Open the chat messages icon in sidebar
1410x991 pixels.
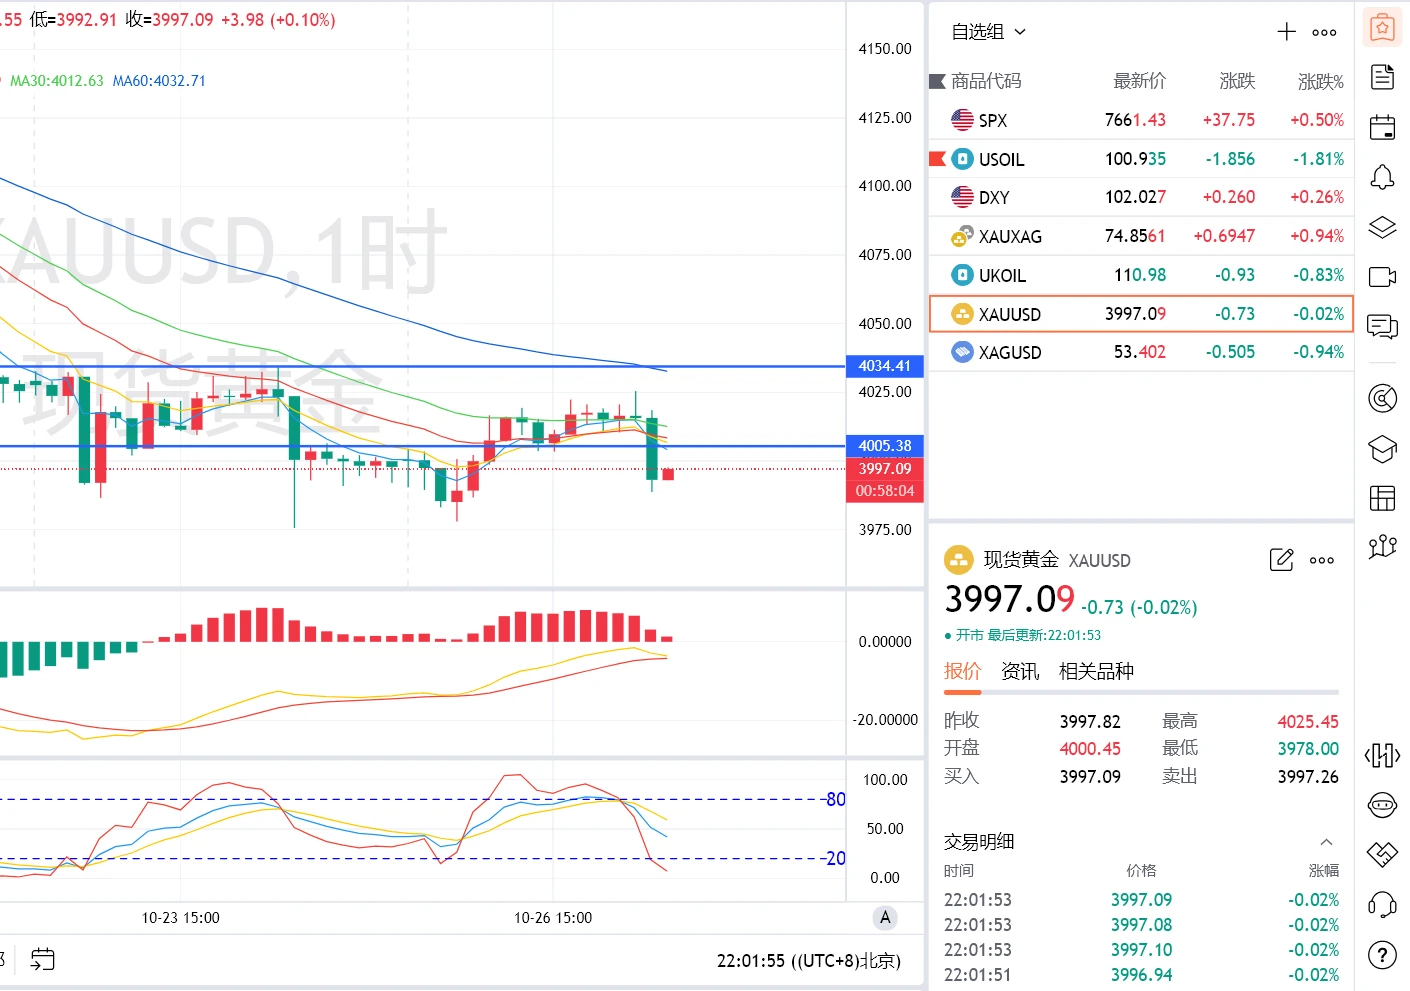pyautogui.click(x=1382, y=327)
